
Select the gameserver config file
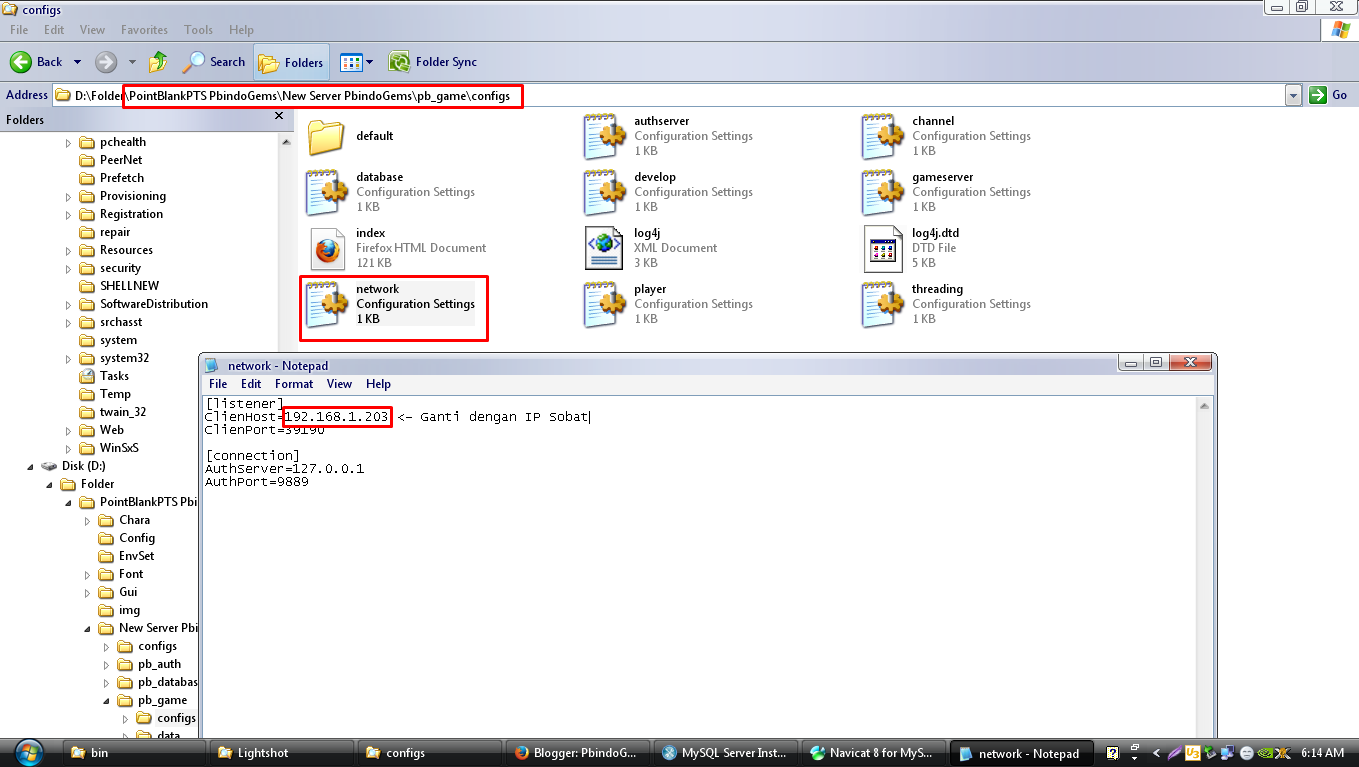pos(882,193)
